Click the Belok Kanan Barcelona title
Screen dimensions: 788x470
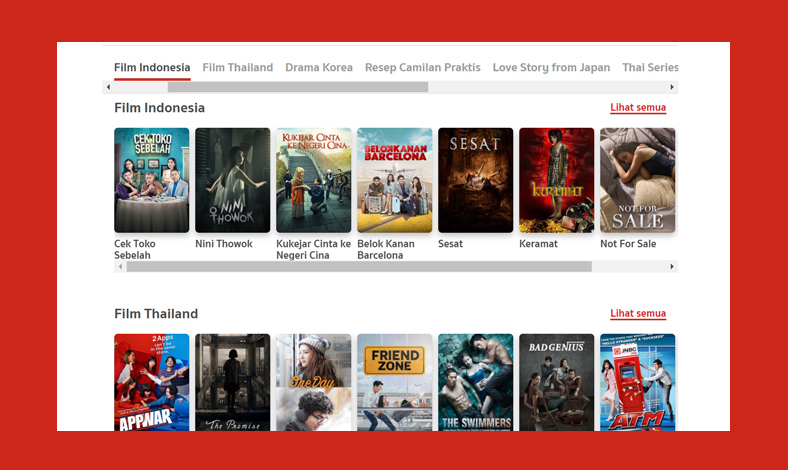[386, 249]
